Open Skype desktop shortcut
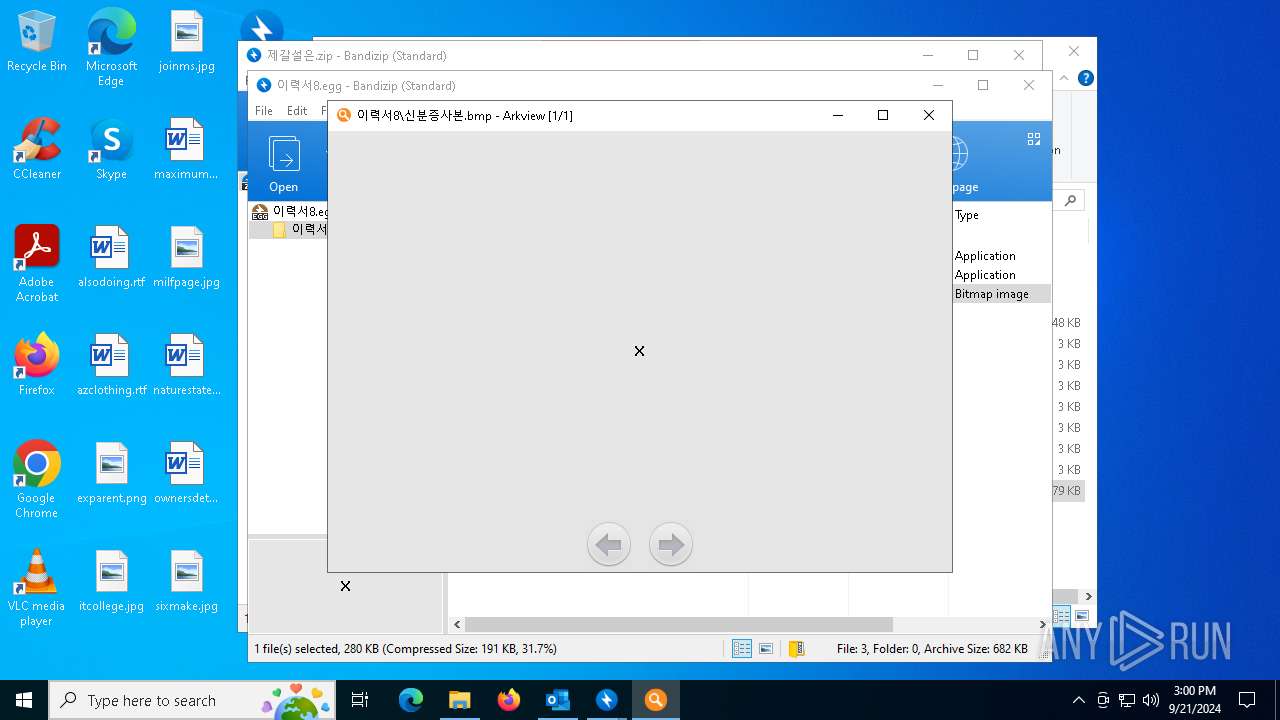 click(x=111, y=149)
